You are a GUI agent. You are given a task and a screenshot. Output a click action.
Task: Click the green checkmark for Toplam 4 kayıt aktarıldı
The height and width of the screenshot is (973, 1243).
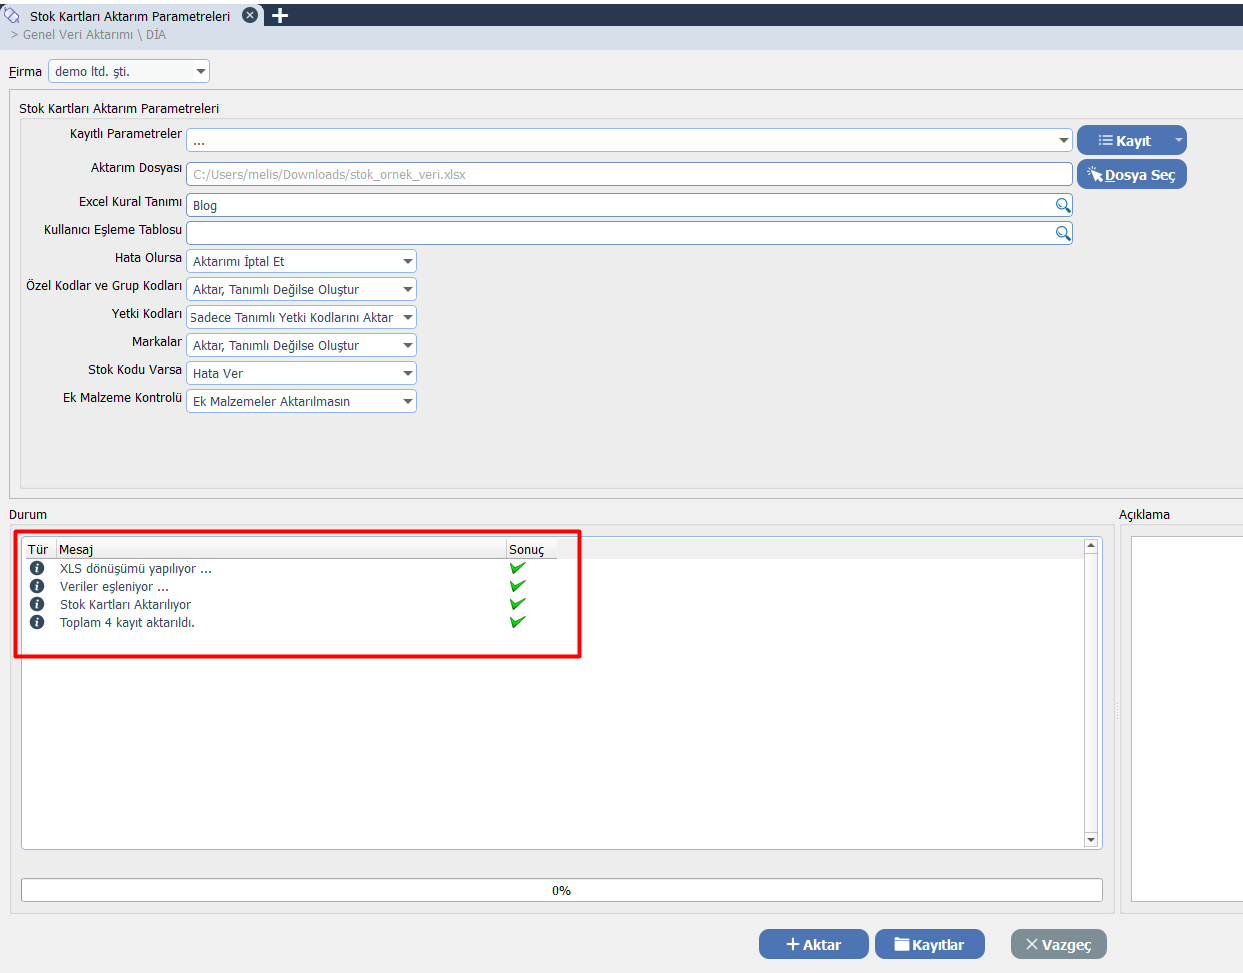click(x=517, y=622)
